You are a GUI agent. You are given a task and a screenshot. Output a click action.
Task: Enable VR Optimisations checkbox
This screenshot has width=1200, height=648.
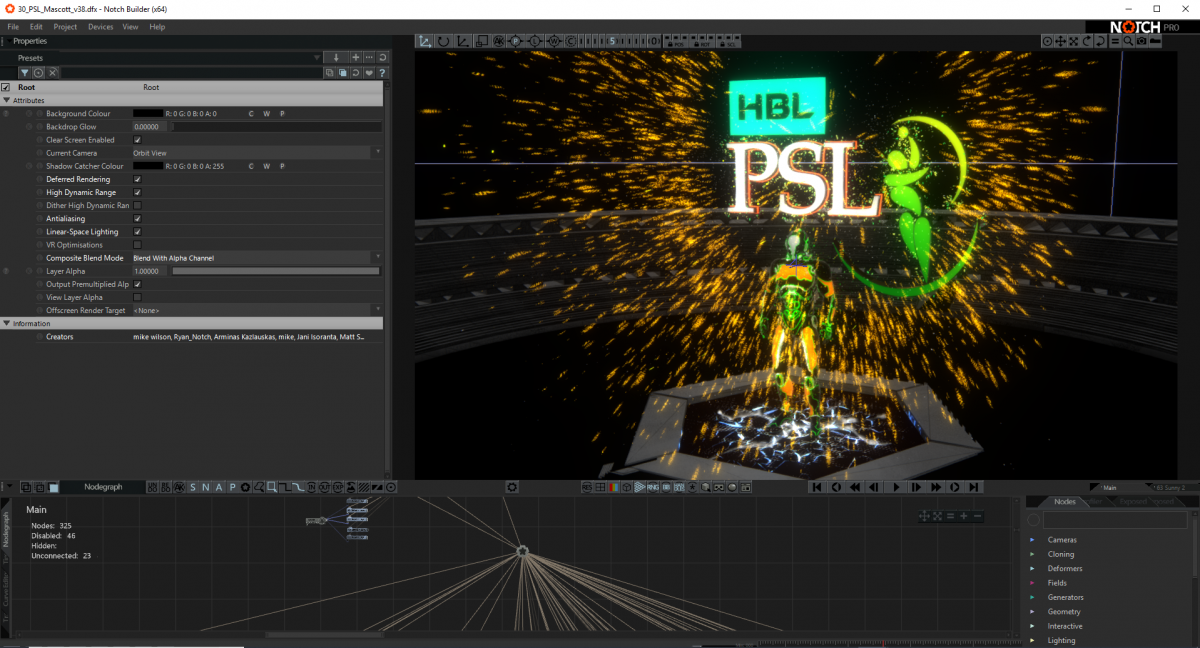tap(137, 244)
